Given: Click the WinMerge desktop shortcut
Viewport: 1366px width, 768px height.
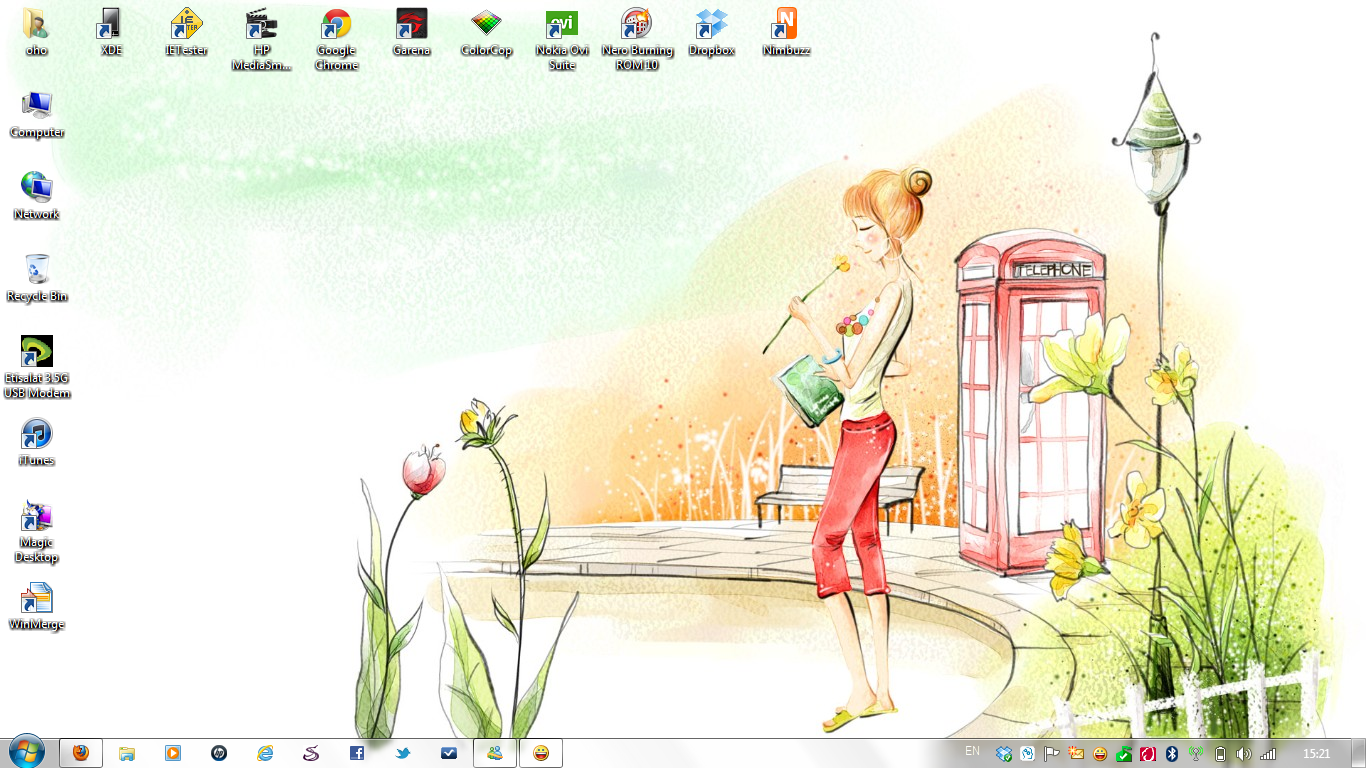Looking at the screenshot, I should 36,600.
